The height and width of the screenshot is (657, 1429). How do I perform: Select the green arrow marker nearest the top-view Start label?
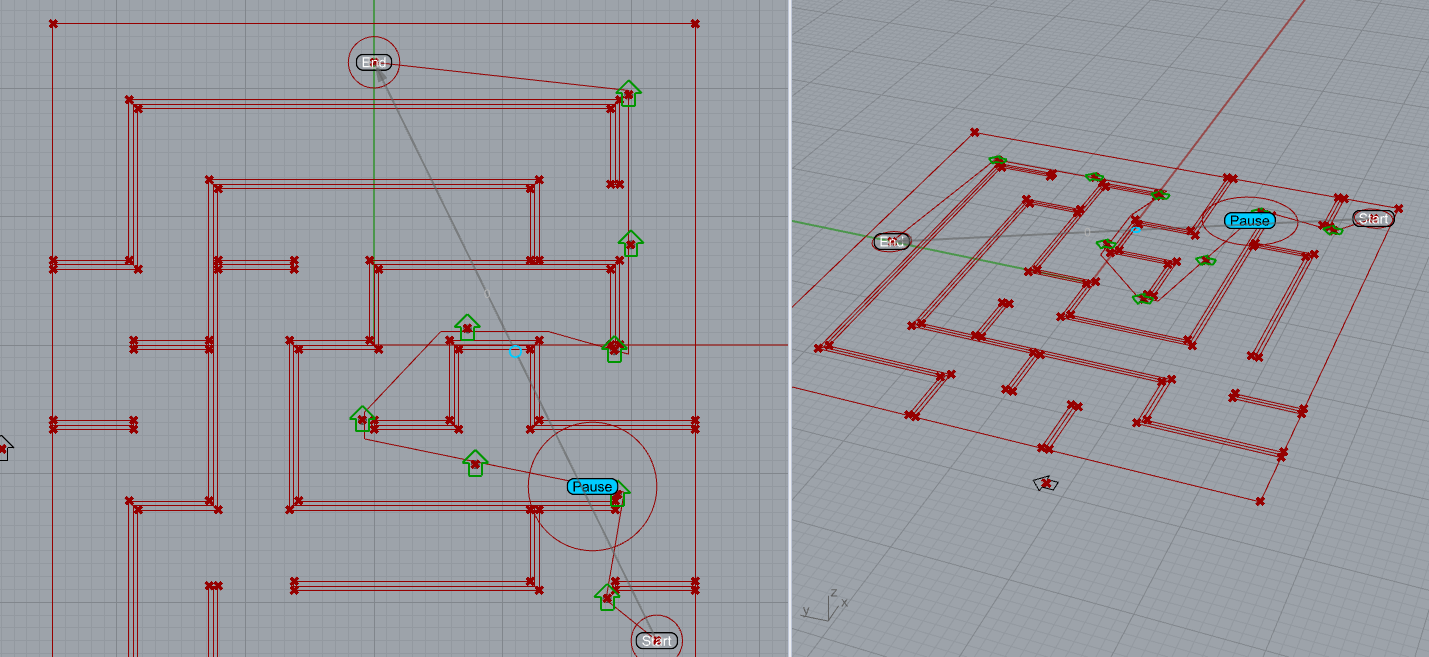[x=606, y=597]
